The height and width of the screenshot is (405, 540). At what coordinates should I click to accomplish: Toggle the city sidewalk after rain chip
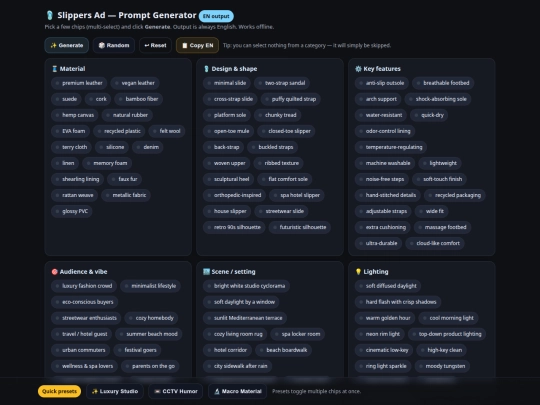coord(237,366)
